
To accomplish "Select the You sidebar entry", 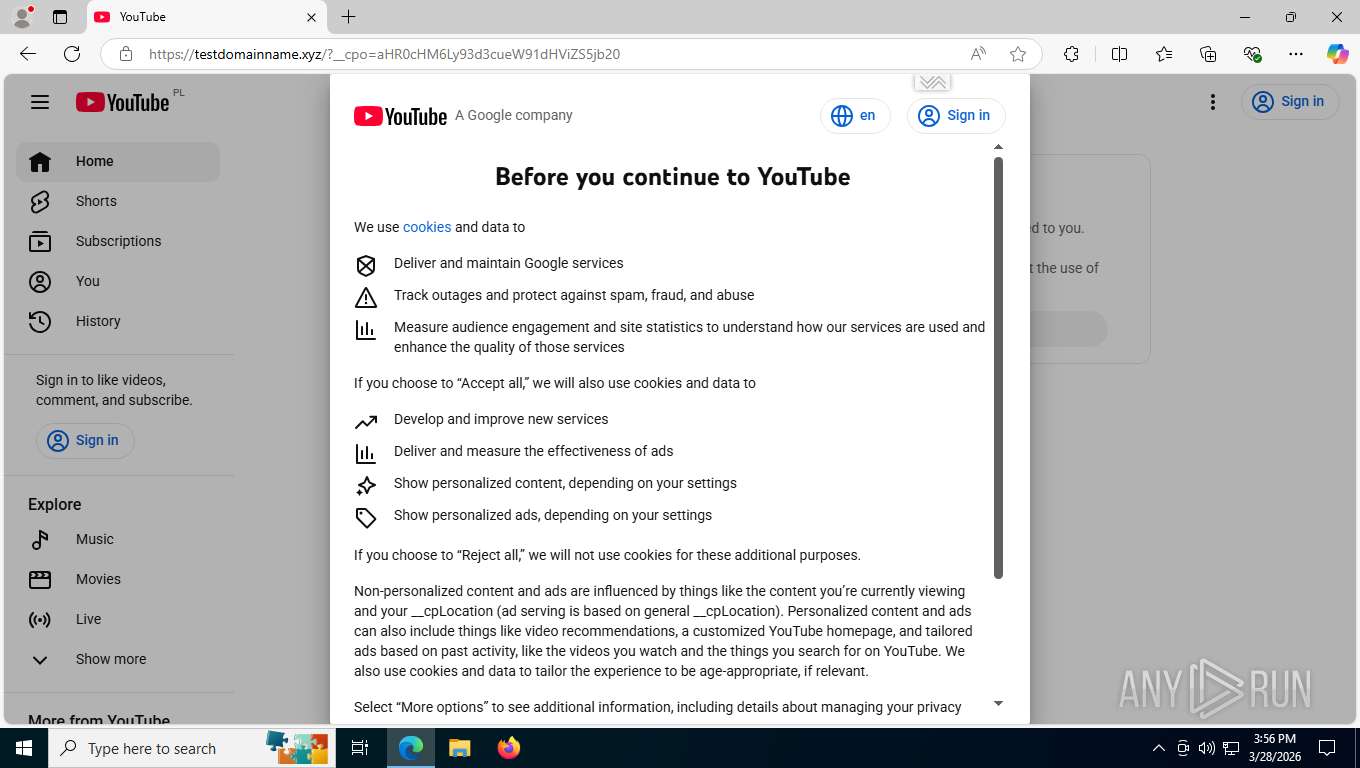I will point(118,281).
